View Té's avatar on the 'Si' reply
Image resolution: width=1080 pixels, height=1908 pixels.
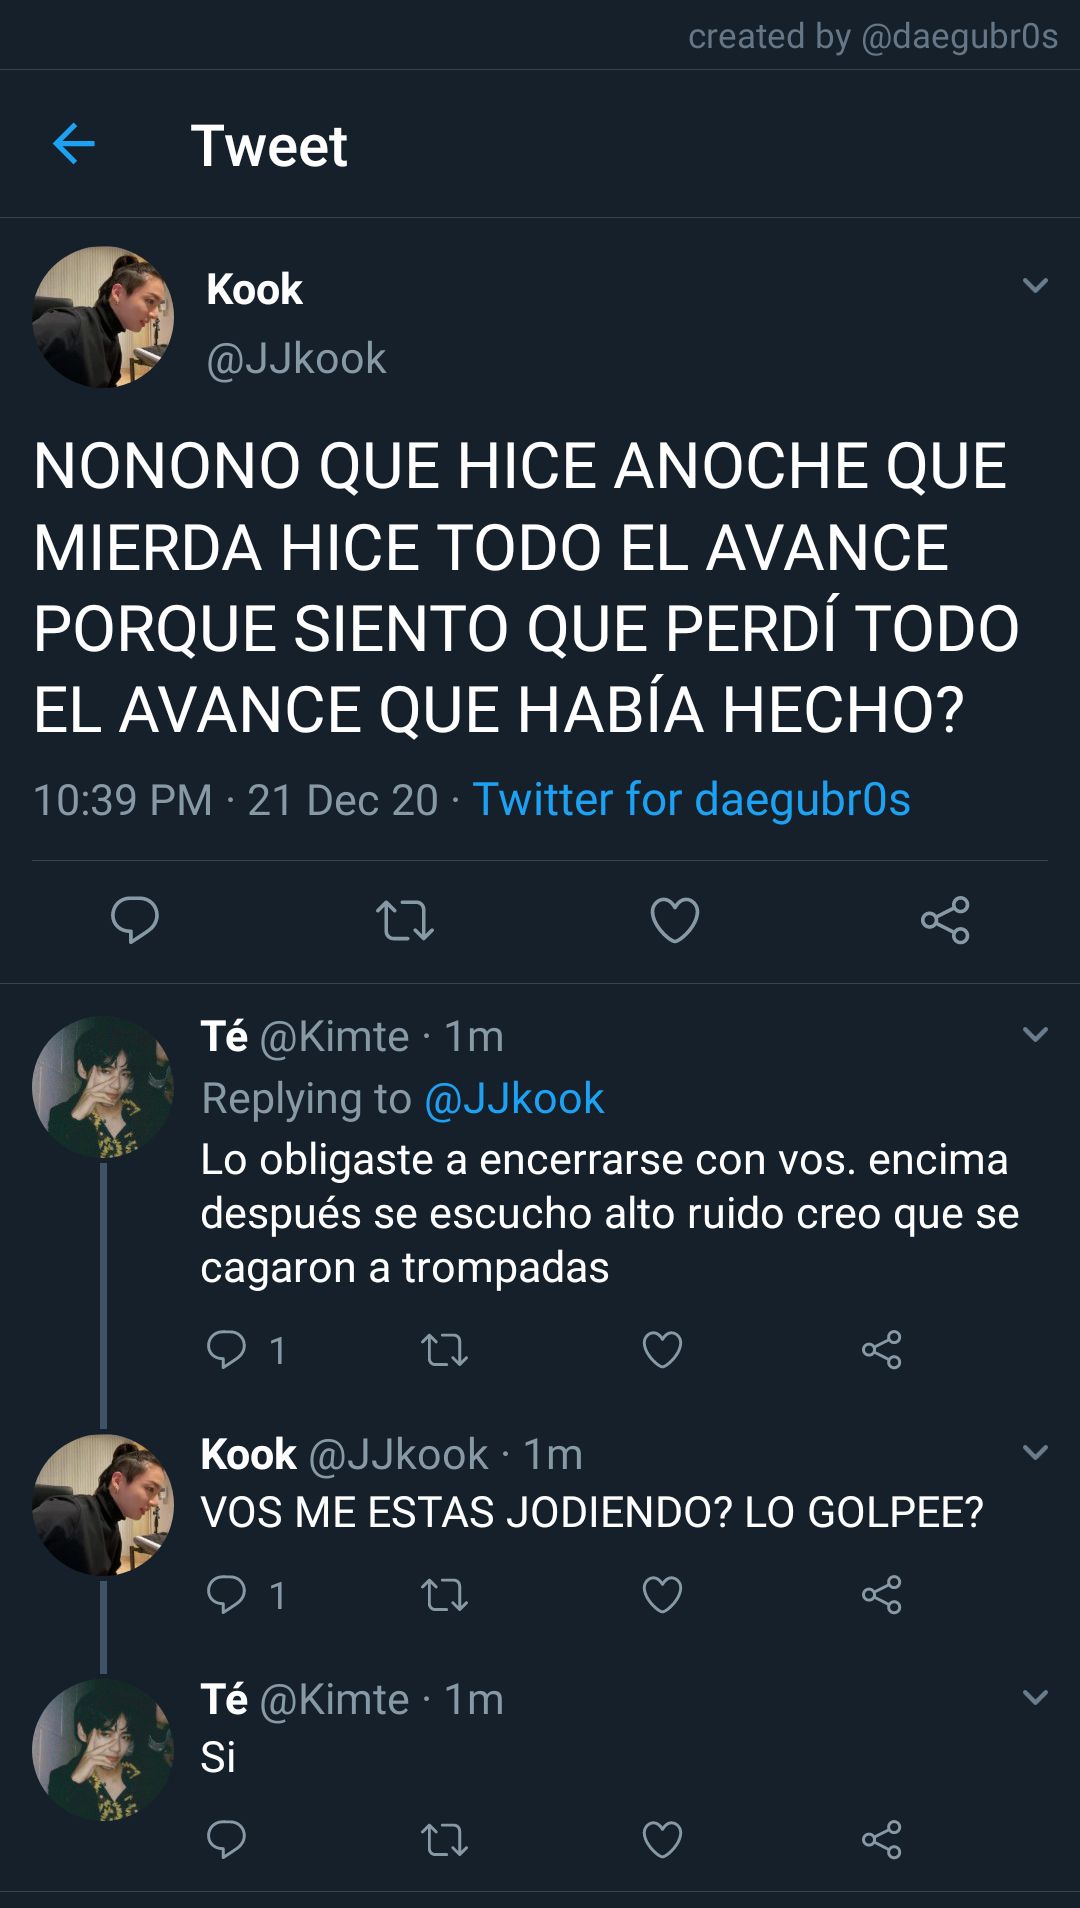(x=103, y=1750)
